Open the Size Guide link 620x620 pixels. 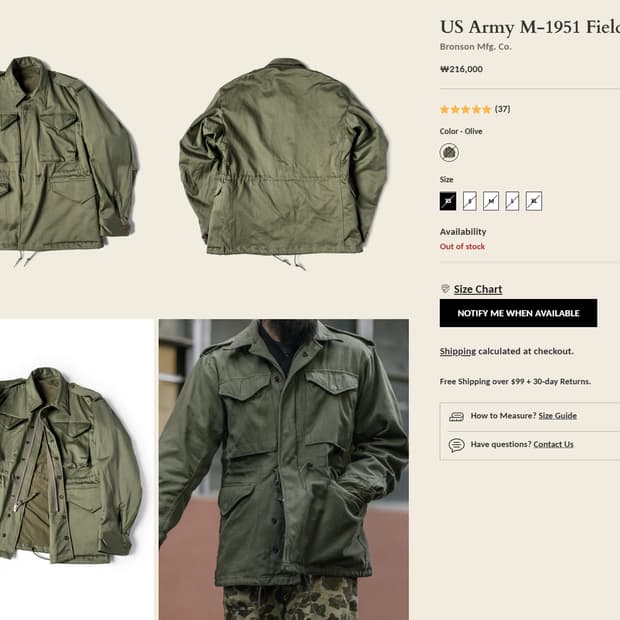click(x=557, y=416)
